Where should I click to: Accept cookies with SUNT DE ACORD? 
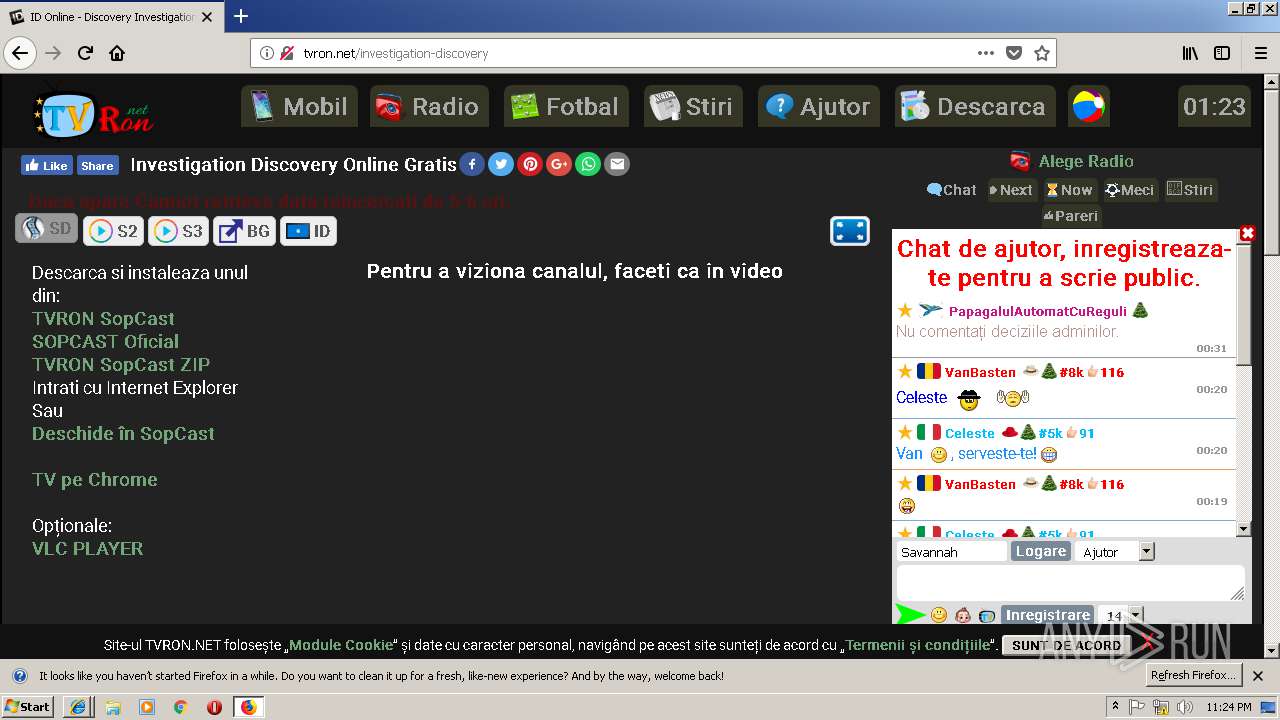coord(1066,645)
